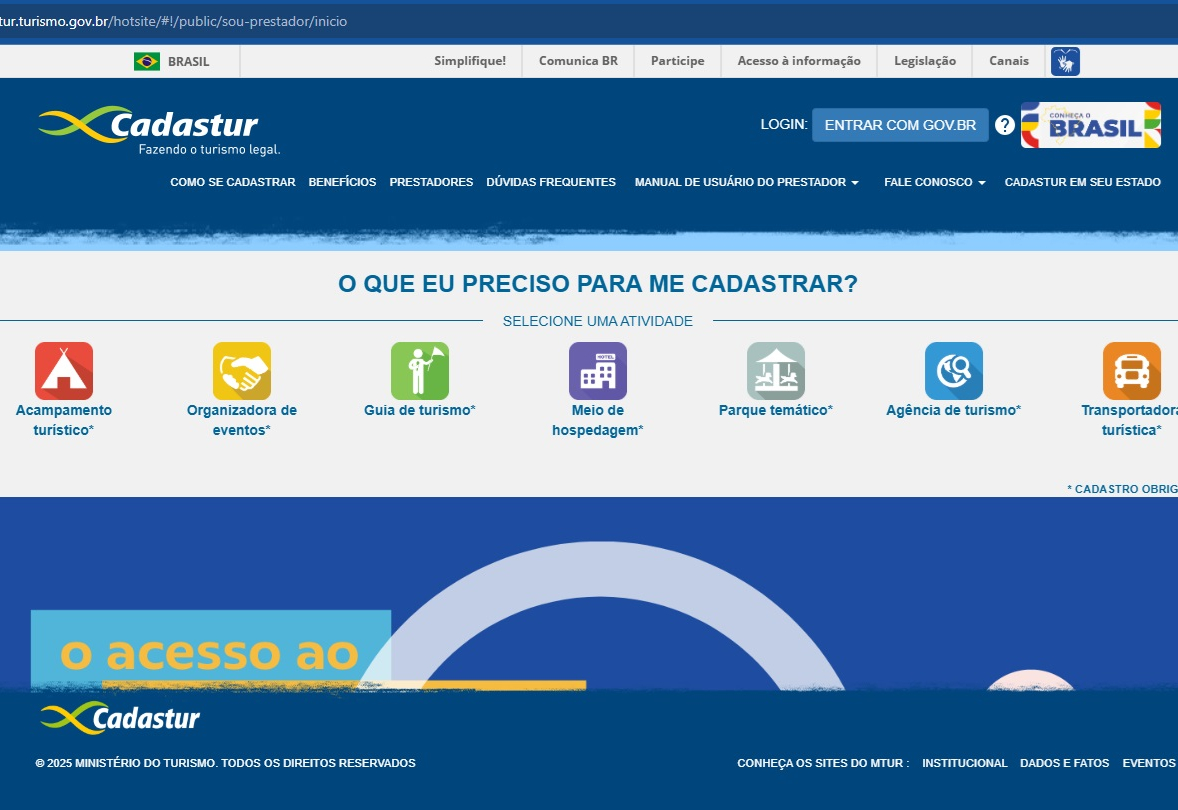The width and height of the screenshot is (1178, 810).
Task: Pick the Meio de hospedagem hotel icon
Action: point(598,371)
